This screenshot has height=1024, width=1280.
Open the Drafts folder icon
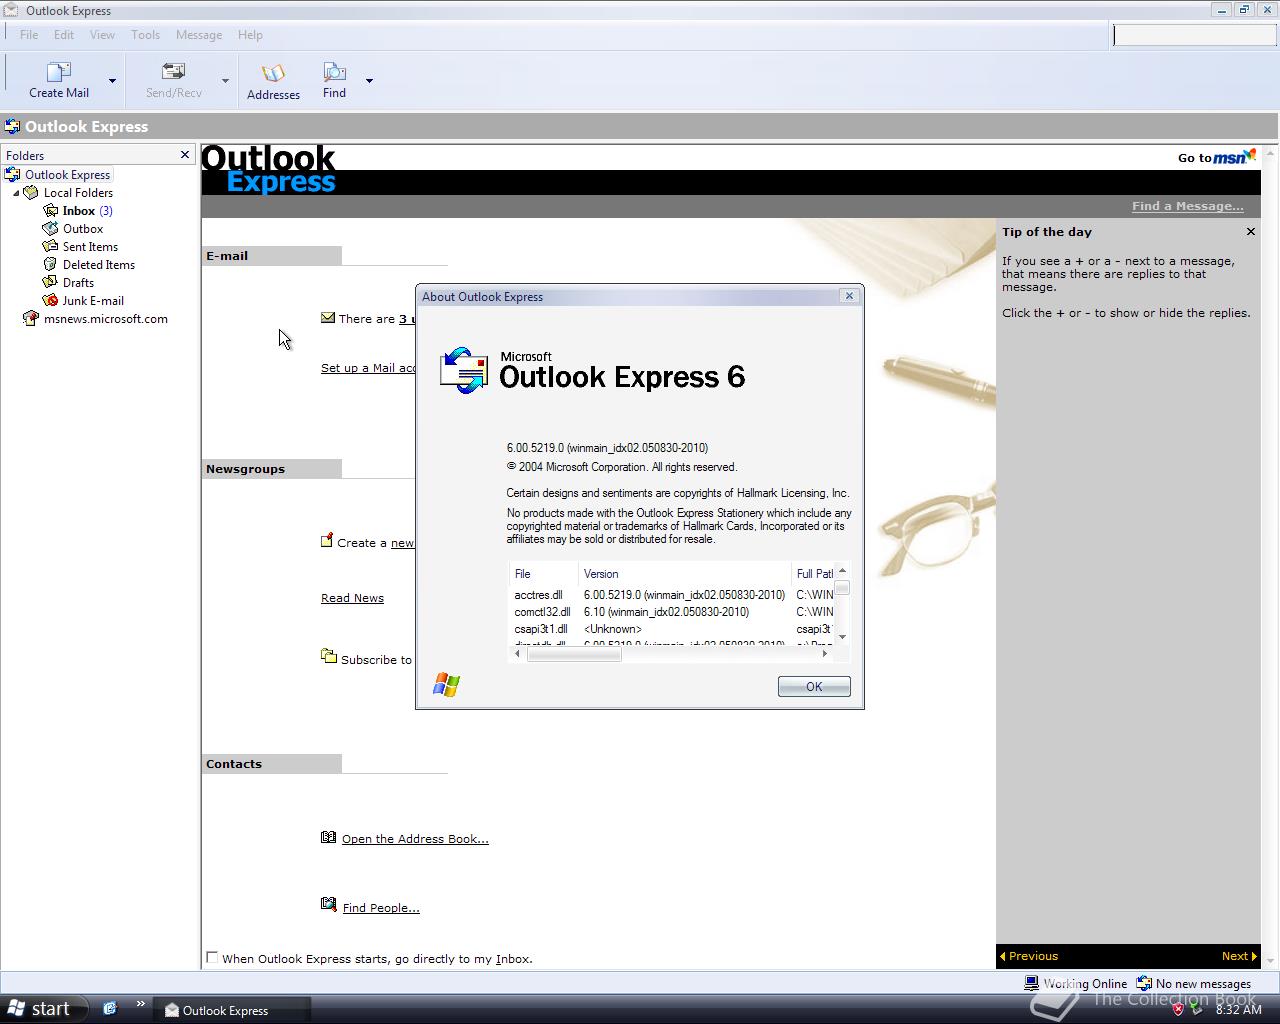(x=50, y=282)
